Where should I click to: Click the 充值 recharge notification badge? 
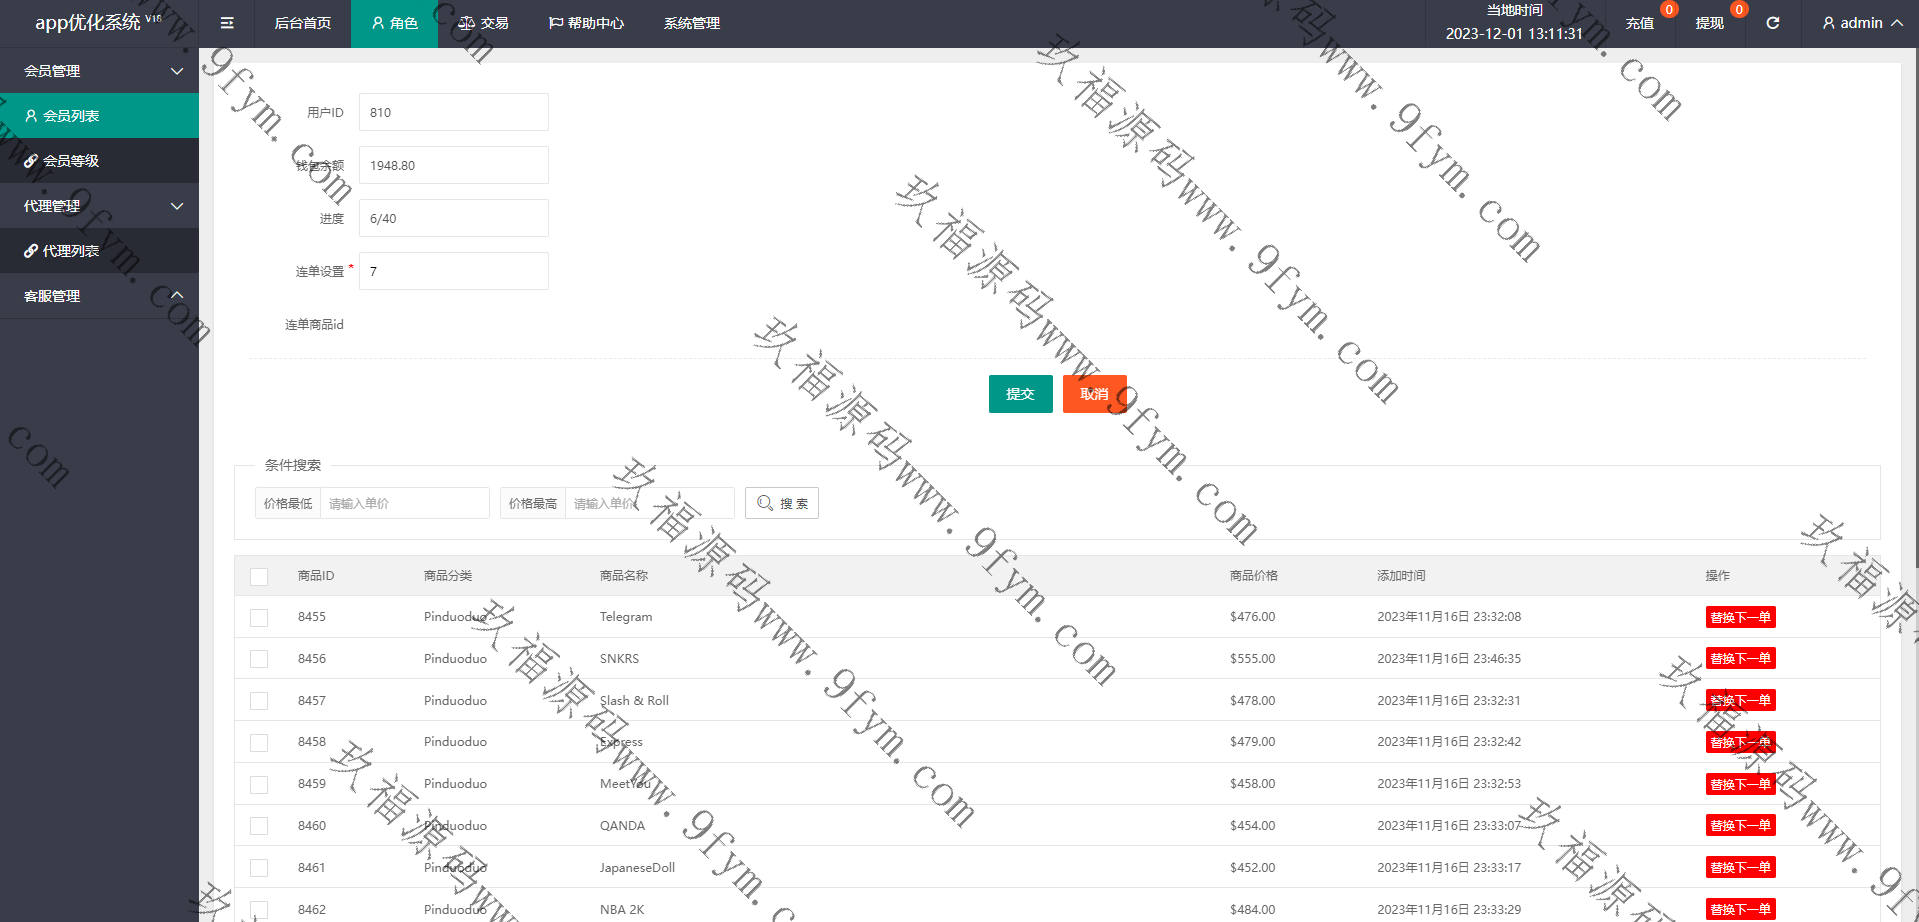point(1668,10)
